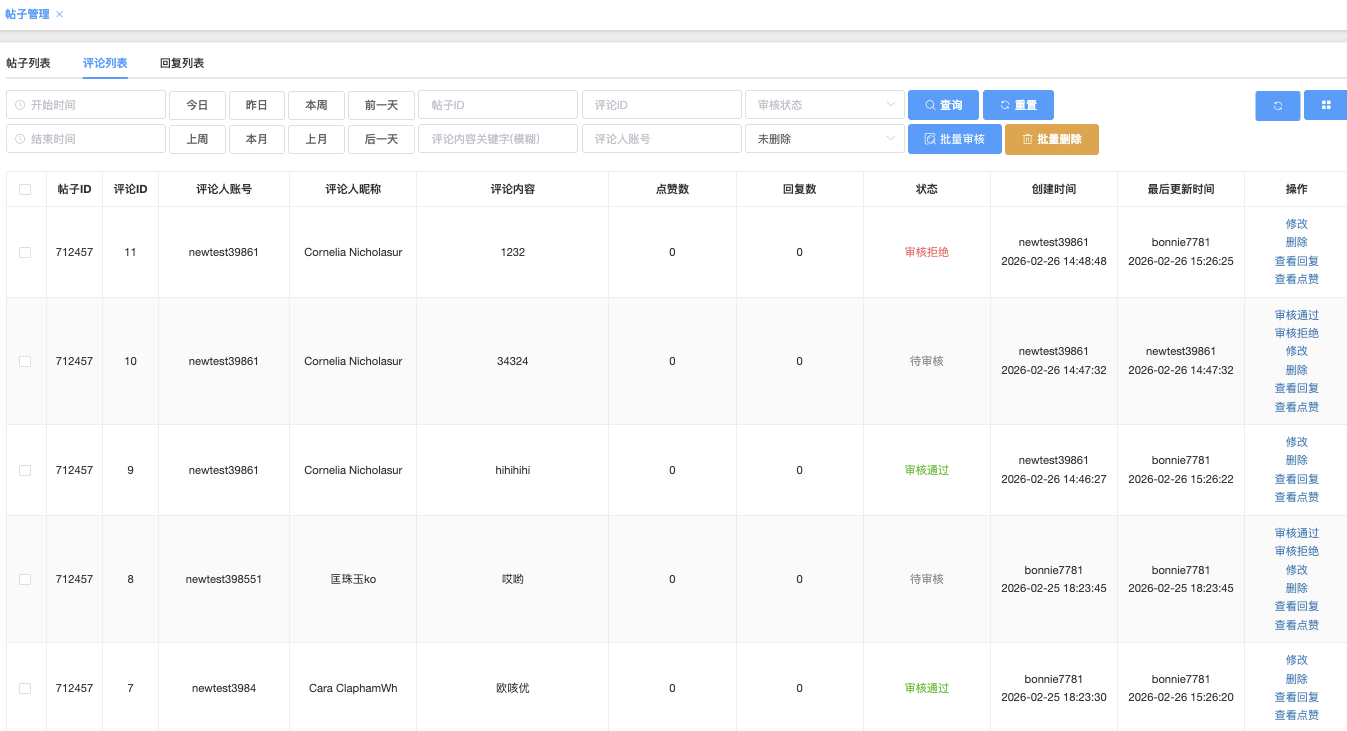Screen dimensions: 1347x731
Task: Click the refresh icon button at top right
Action: click(1277, 105)
